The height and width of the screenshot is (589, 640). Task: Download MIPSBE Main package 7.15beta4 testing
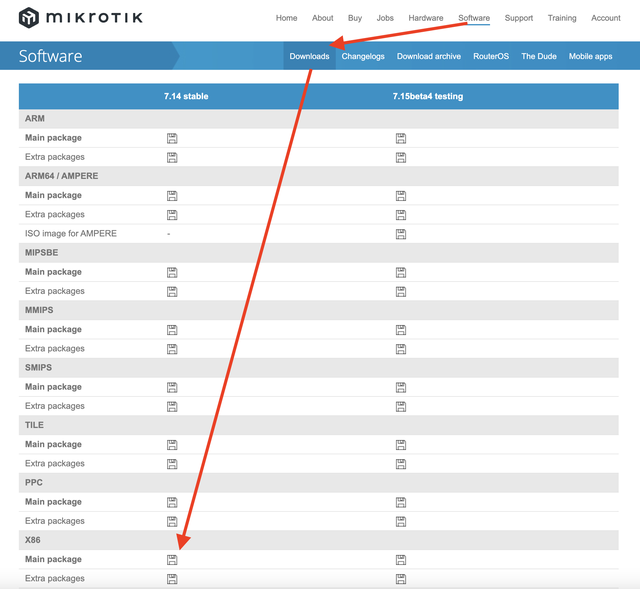(401, 273)
